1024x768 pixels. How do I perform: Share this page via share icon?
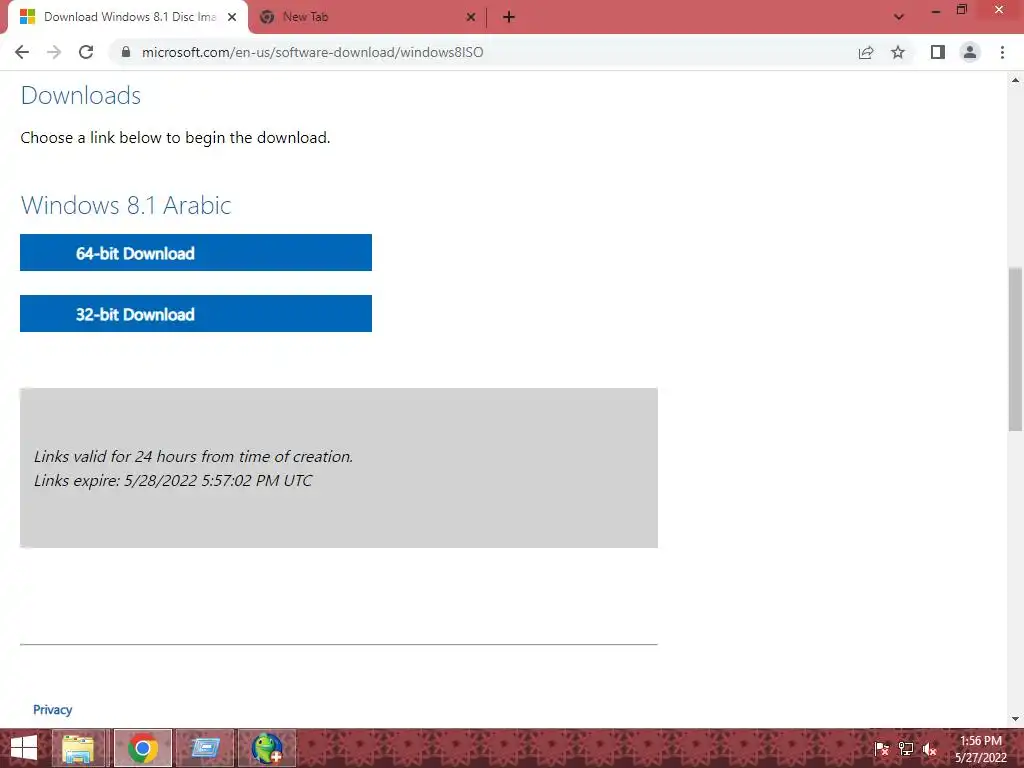(866, 52)
